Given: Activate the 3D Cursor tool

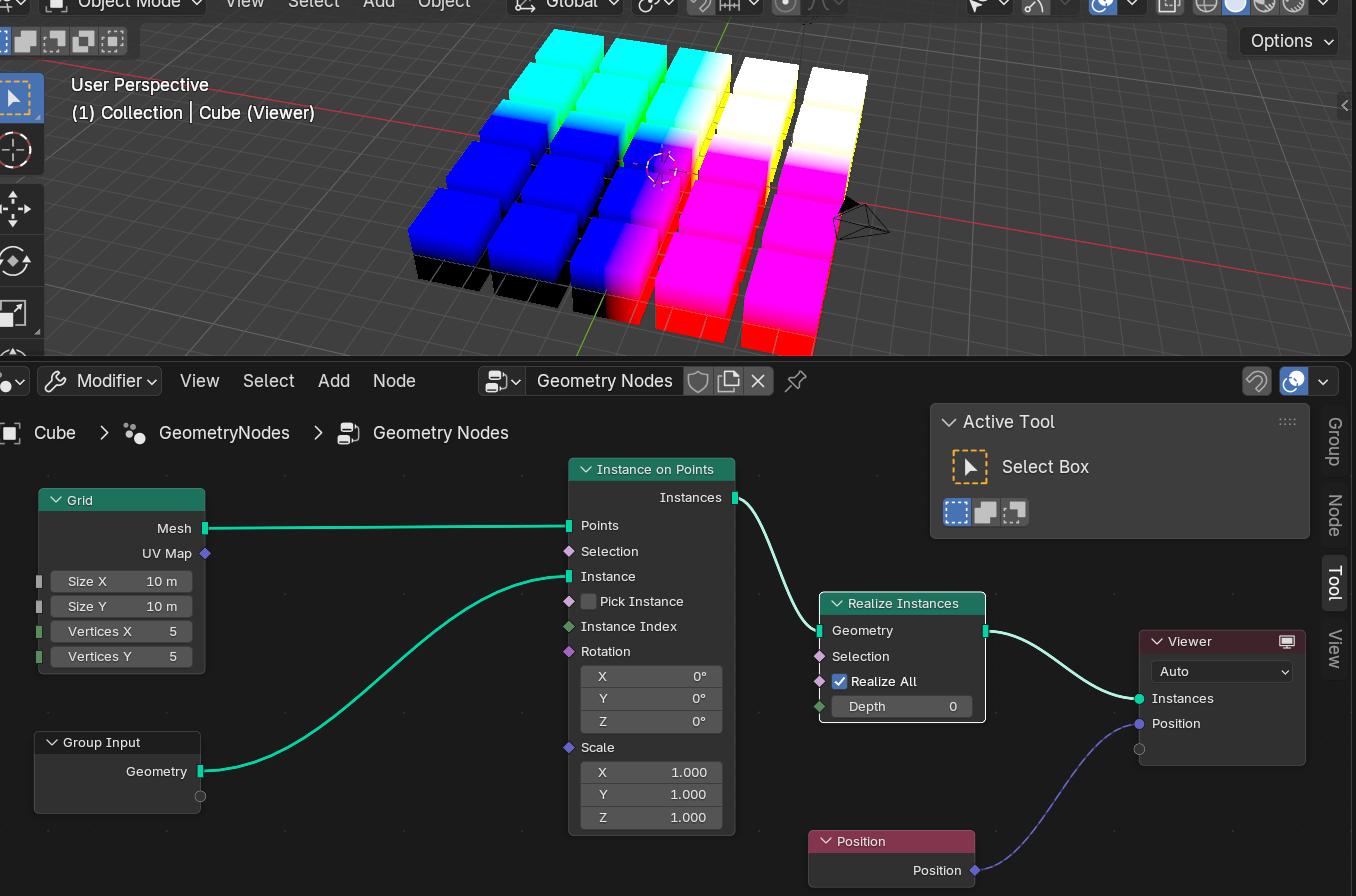Looking at the screenshot, I should pyautogui.click(x=15, y=150).
